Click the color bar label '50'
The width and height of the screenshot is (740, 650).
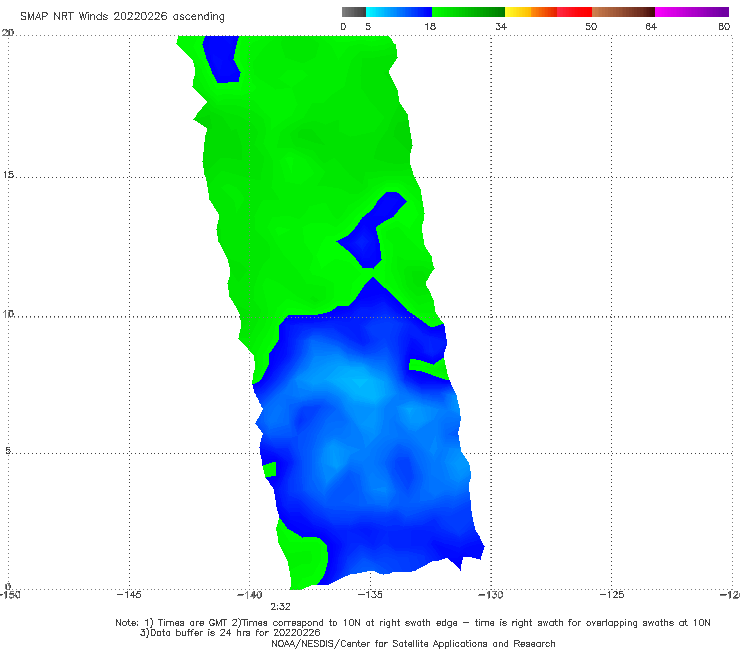pos(591,26)
